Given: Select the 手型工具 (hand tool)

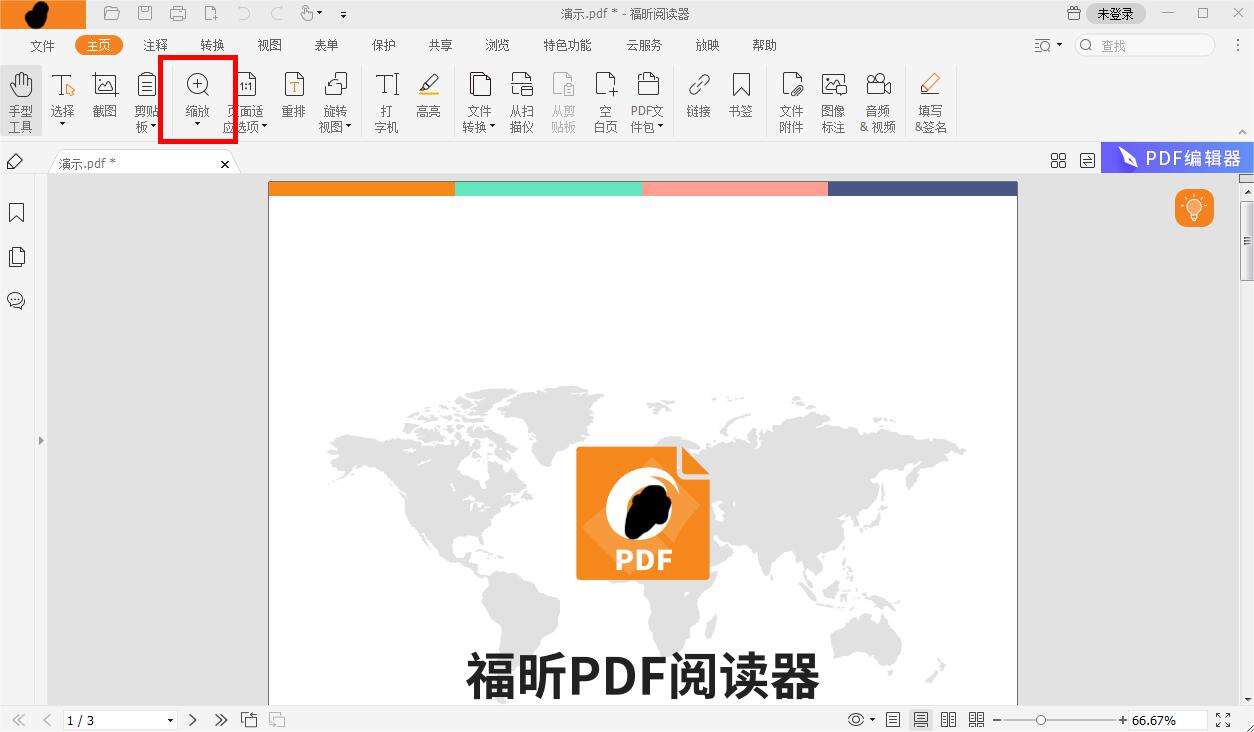Looking at the screenshot, I should [20, 100].
